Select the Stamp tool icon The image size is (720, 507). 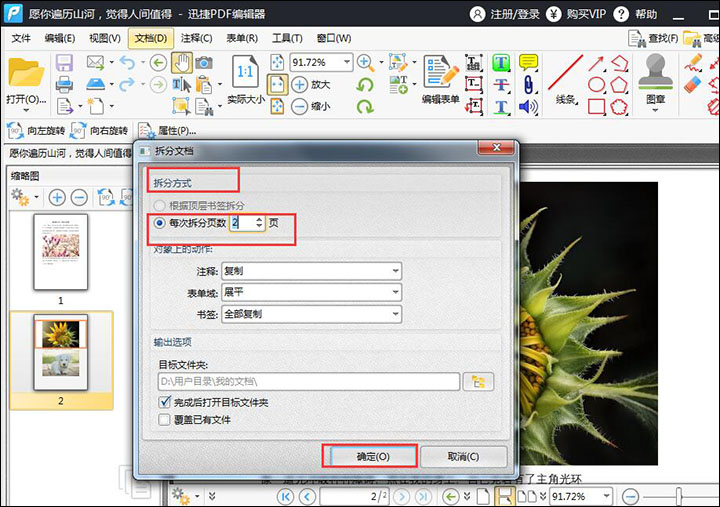tap(656, 74)
